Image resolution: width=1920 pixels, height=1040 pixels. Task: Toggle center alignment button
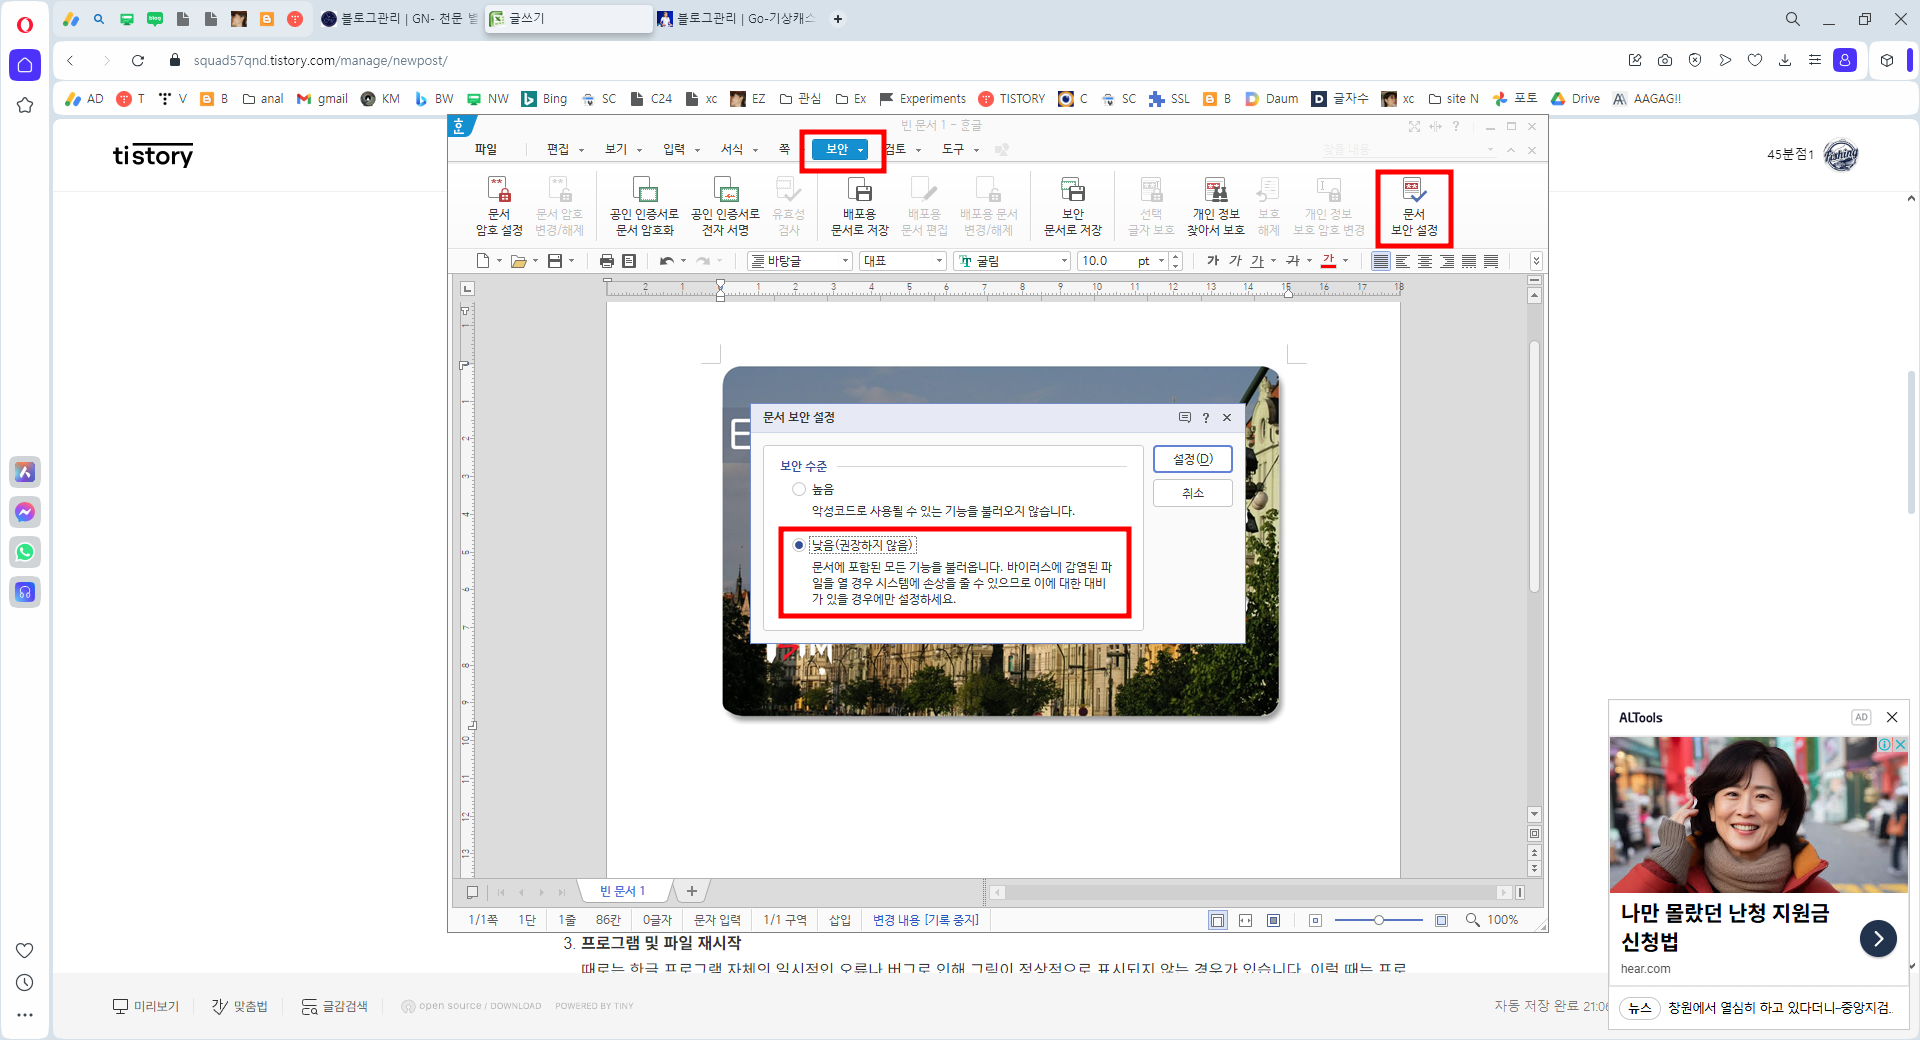click(1424, 261)
